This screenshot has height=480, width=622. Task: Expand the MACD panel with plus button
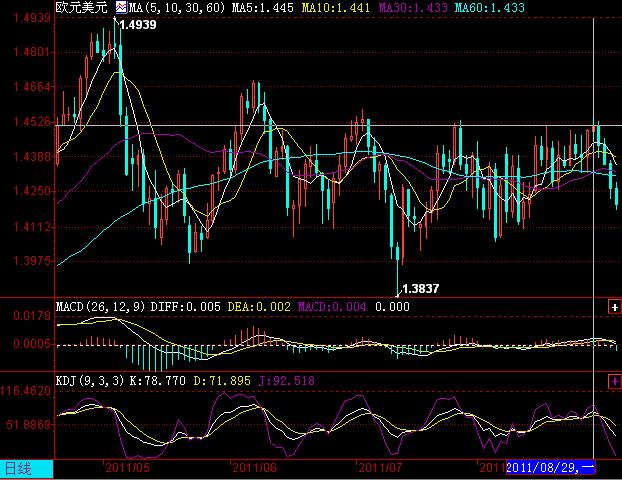coord(614,307)
